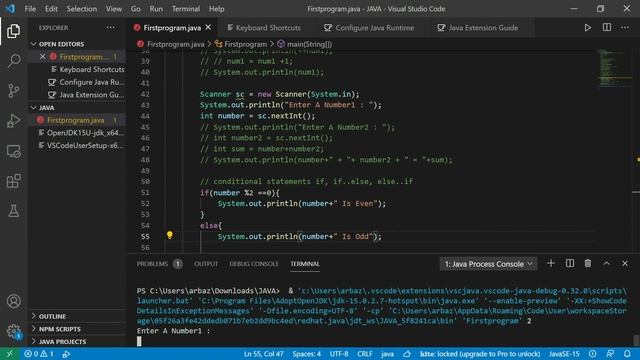Open the Source Control view
Image resolution: width=640 pixels, height=360 pixels.
click(13, 91)
